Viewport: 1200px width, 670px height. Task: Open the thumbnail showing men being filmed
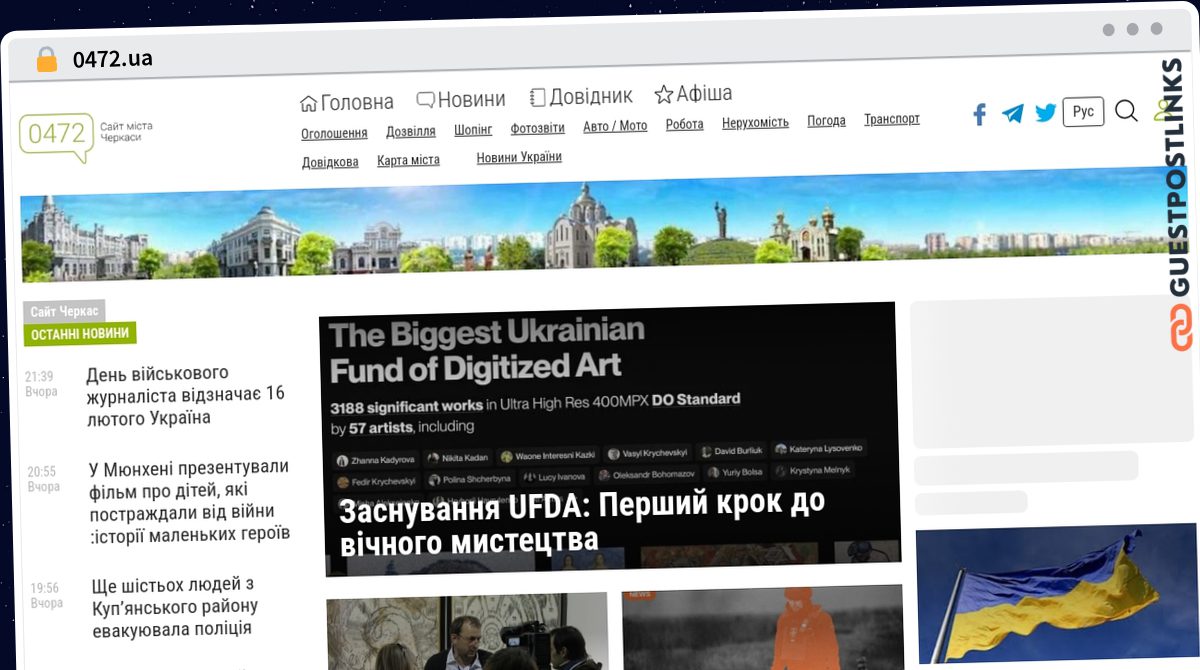pos(467,632)
